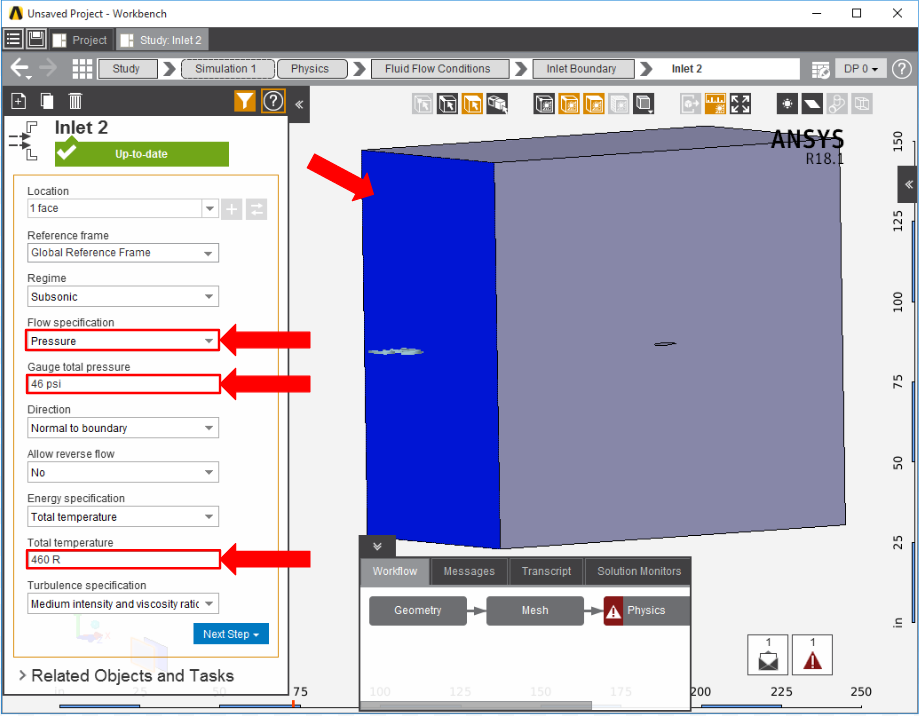Select the Solution Monitors tab
Viewport: 919px width, 716px height.
click(x=638, y=571)
